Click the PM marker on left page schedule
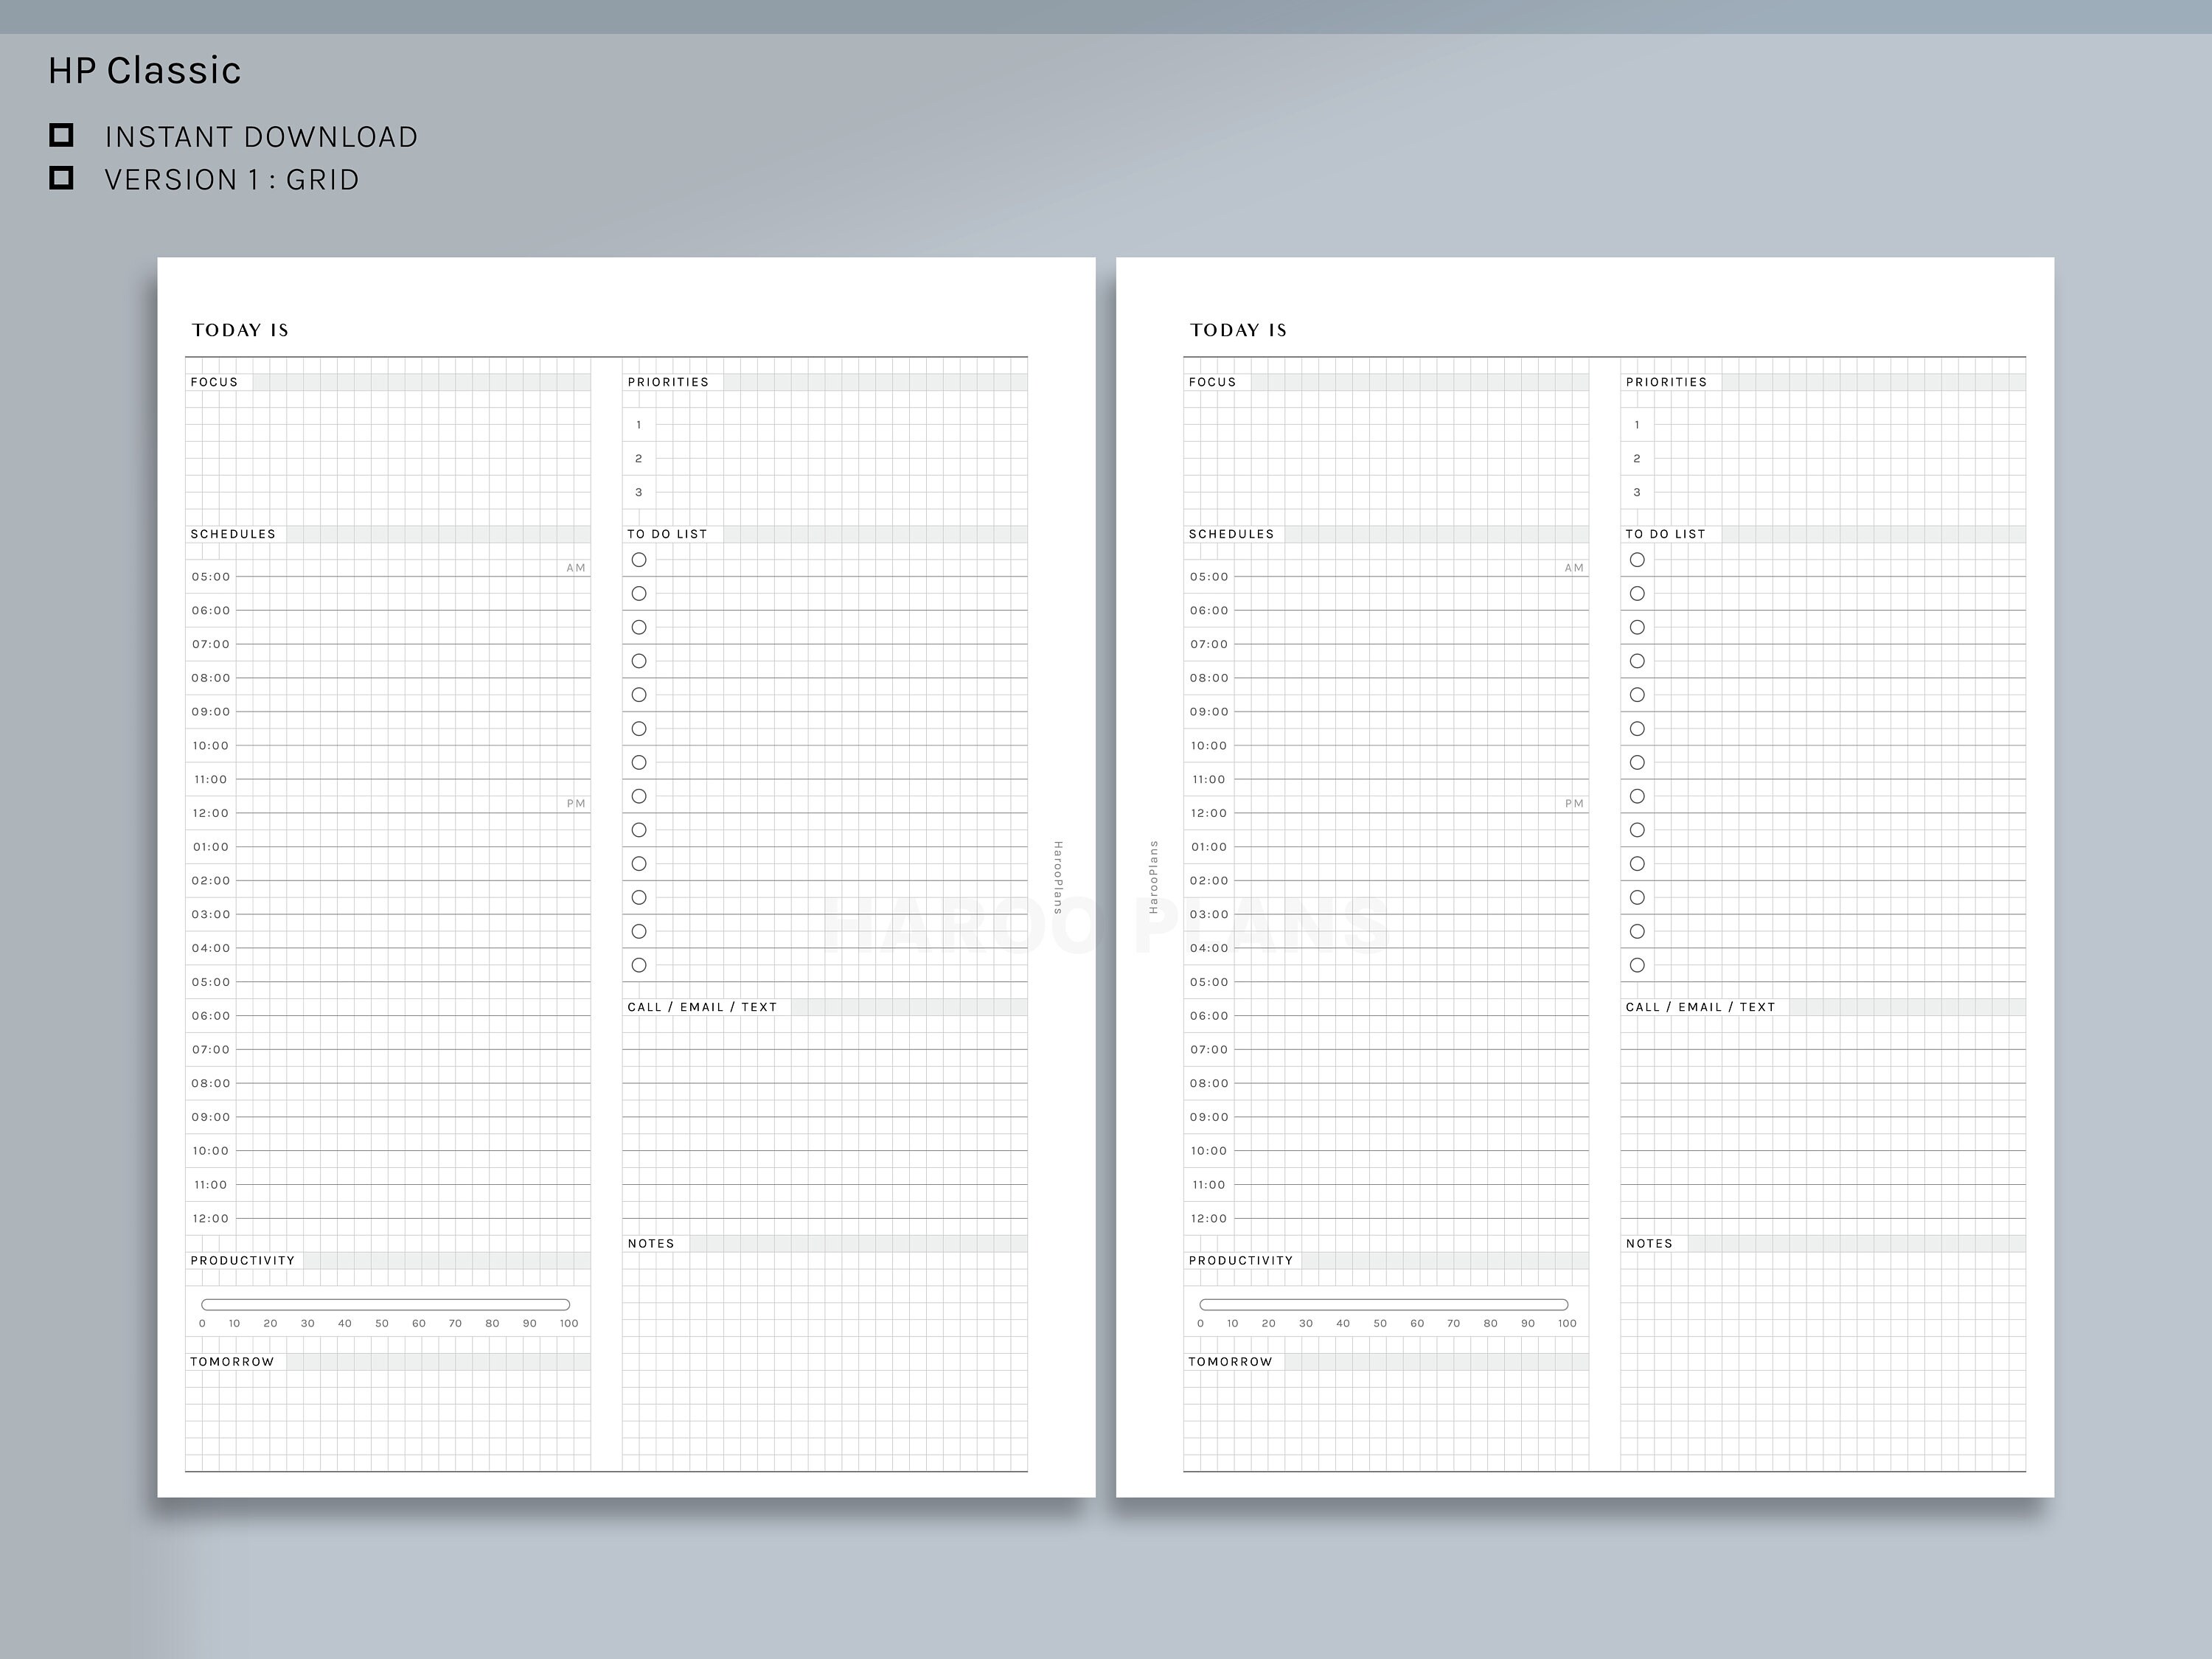This screenshot has height=1659, width=2212. click(x=576, y=804)
